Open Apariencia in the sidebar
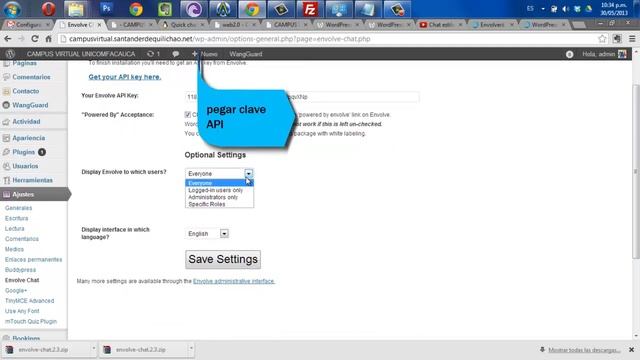This screenshot has height=360, width=640. pyautogui.click(x=29, y=138)
